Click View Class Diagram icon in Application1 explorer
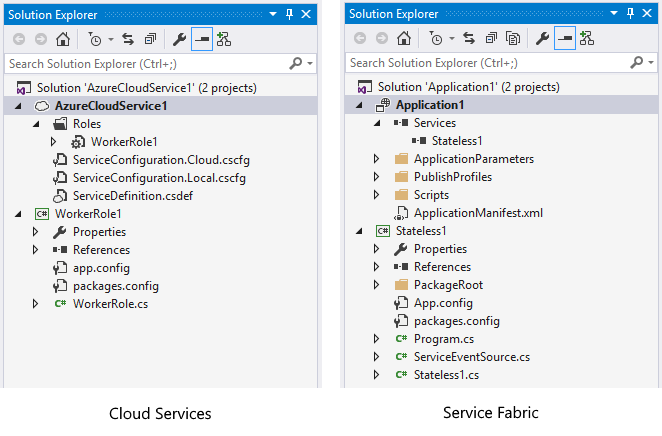This screenshot has height=436, width=662. (587, 39)
